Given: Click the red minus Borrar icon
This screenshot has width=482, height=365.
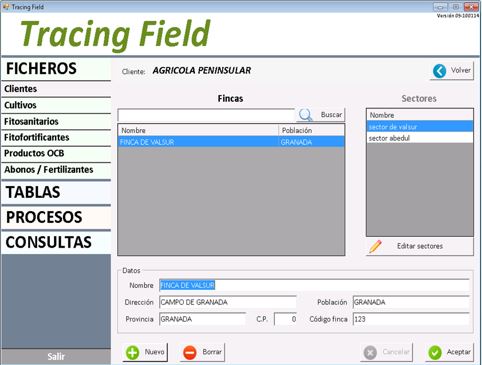Looking at the screenshot, I should click(x=190, y=352).
